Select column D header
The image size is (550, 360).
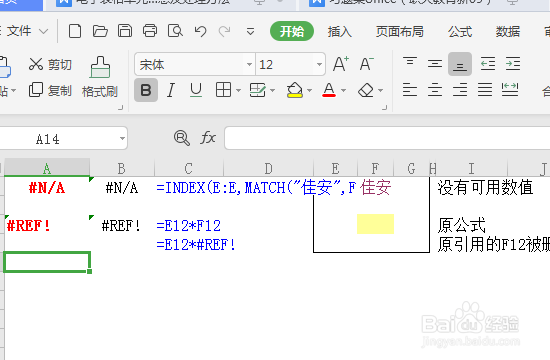(x=268, y=168)
